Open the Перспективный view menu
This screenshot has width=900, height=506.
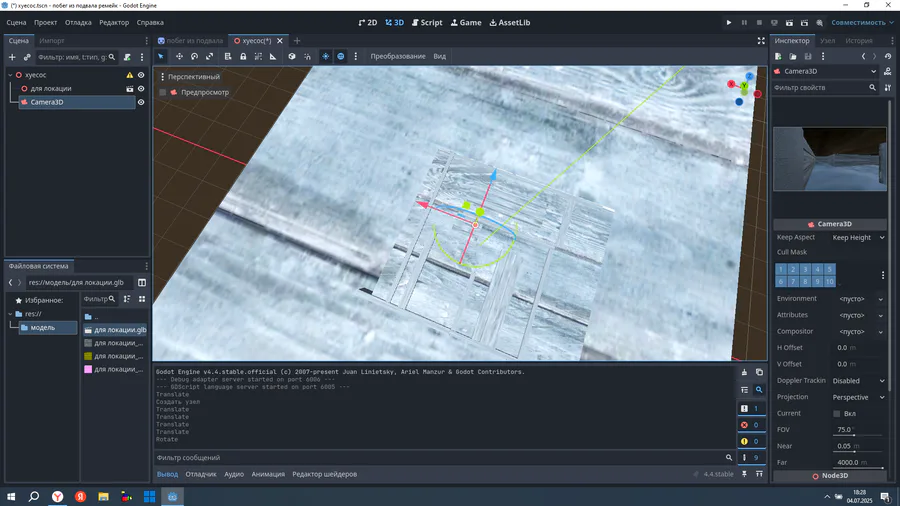pos(190,77)
